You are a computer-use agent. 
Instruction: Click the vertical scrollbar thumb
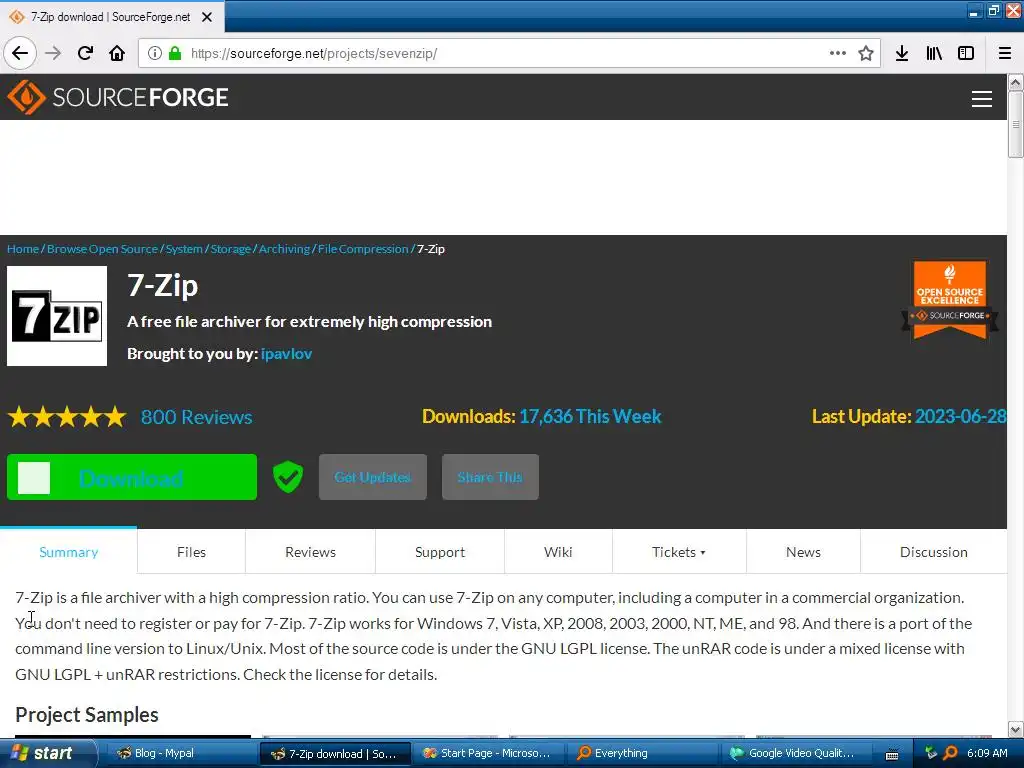point(1016,124)
